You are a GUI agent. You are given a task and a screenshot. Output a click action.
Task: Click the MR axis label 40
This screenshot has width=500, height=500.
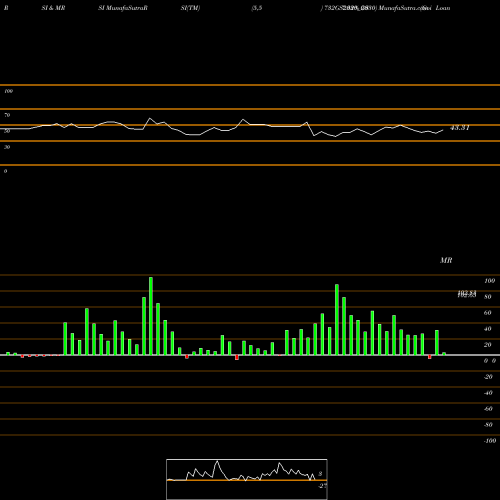tap(488, 329)
